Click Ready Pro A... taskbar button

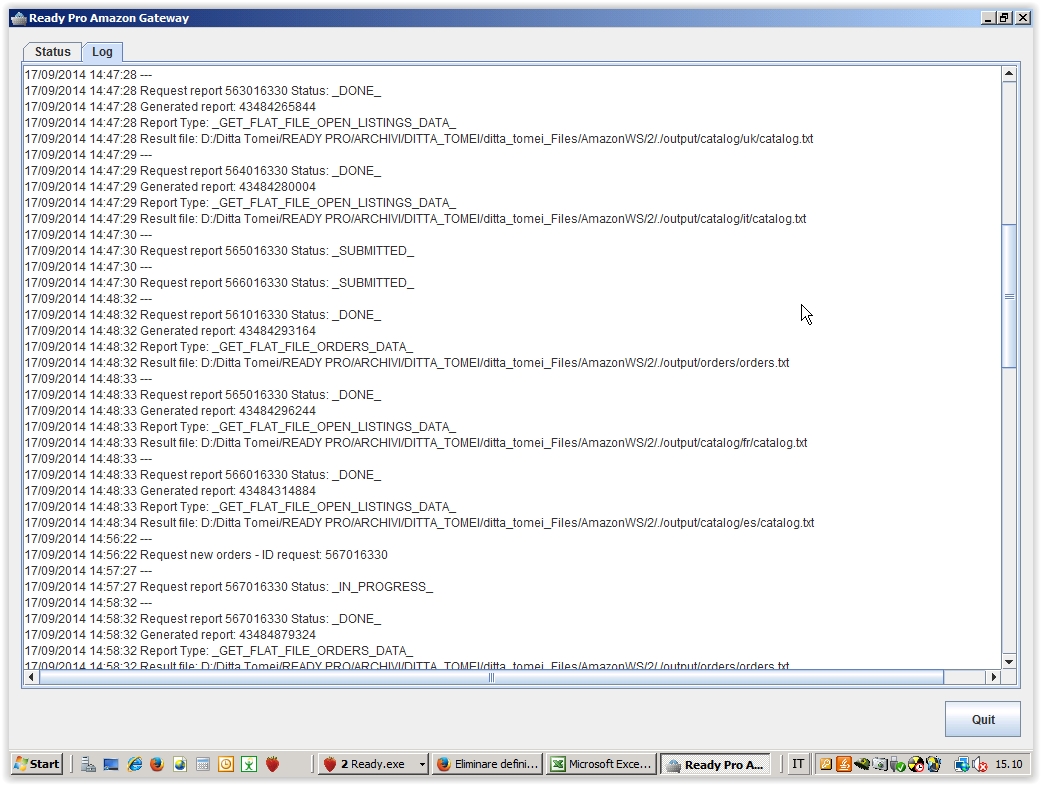point(716,764)
